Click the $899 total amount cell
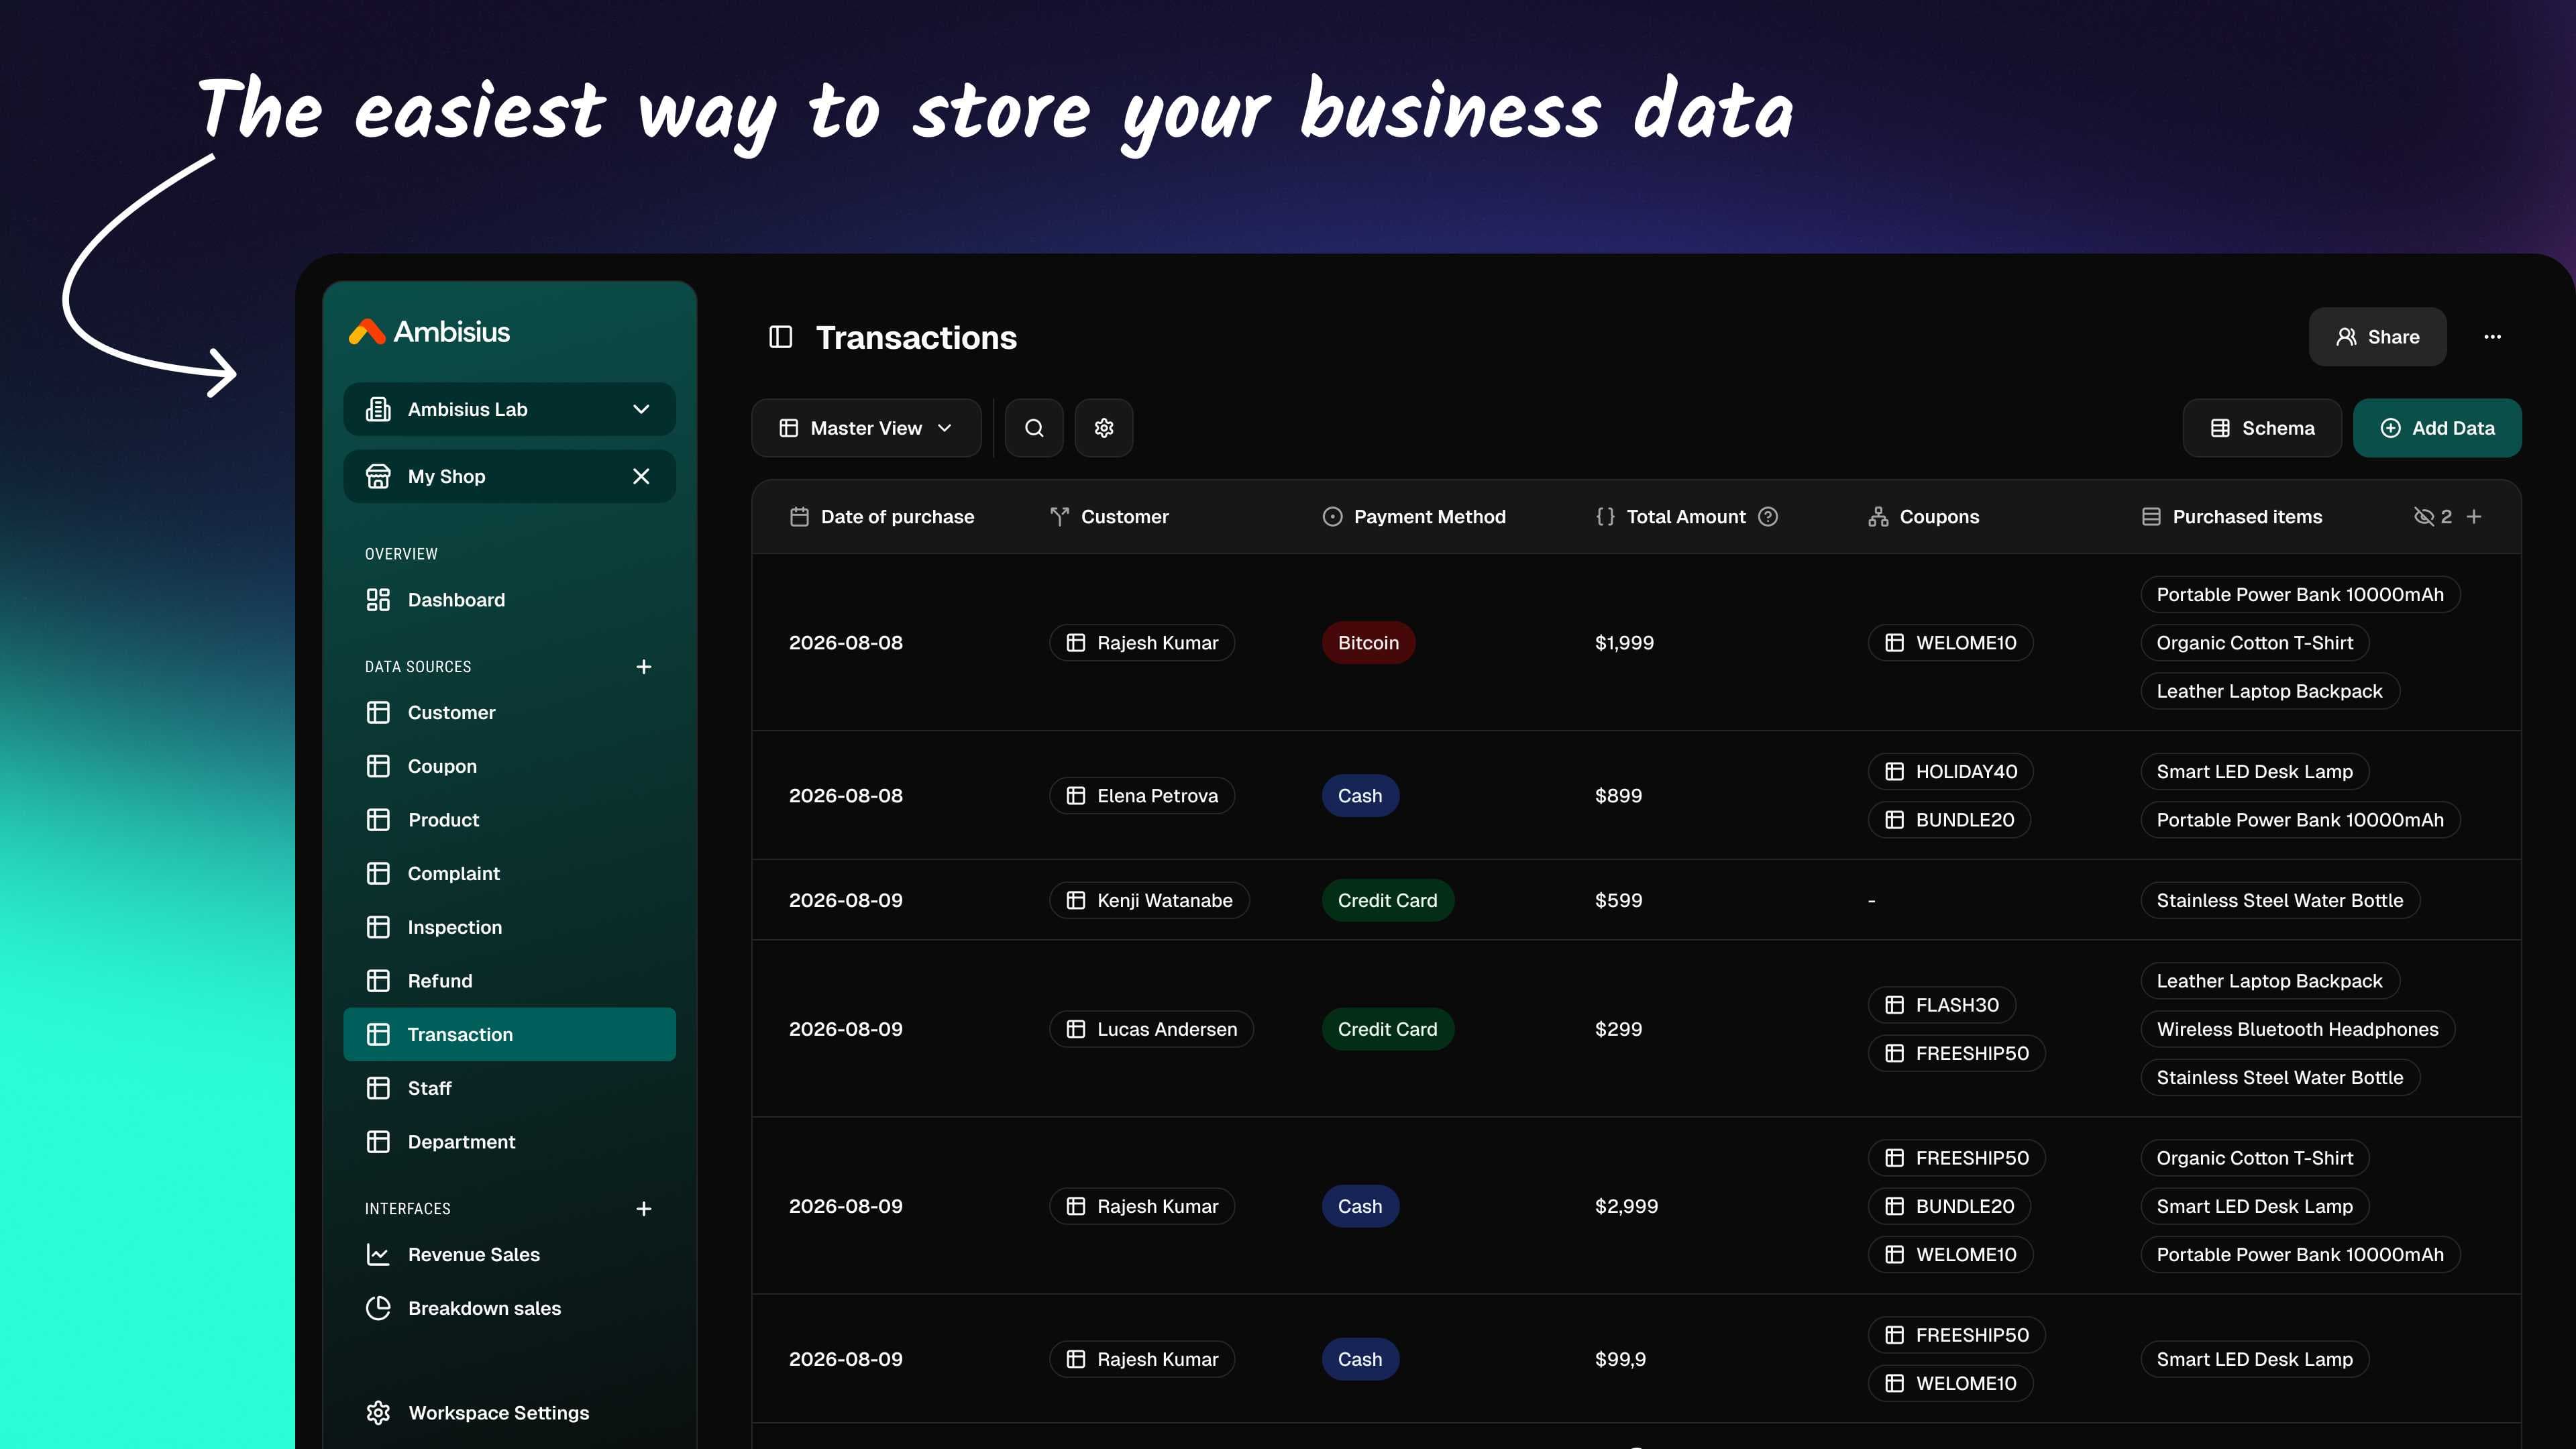 [1618, 796]
